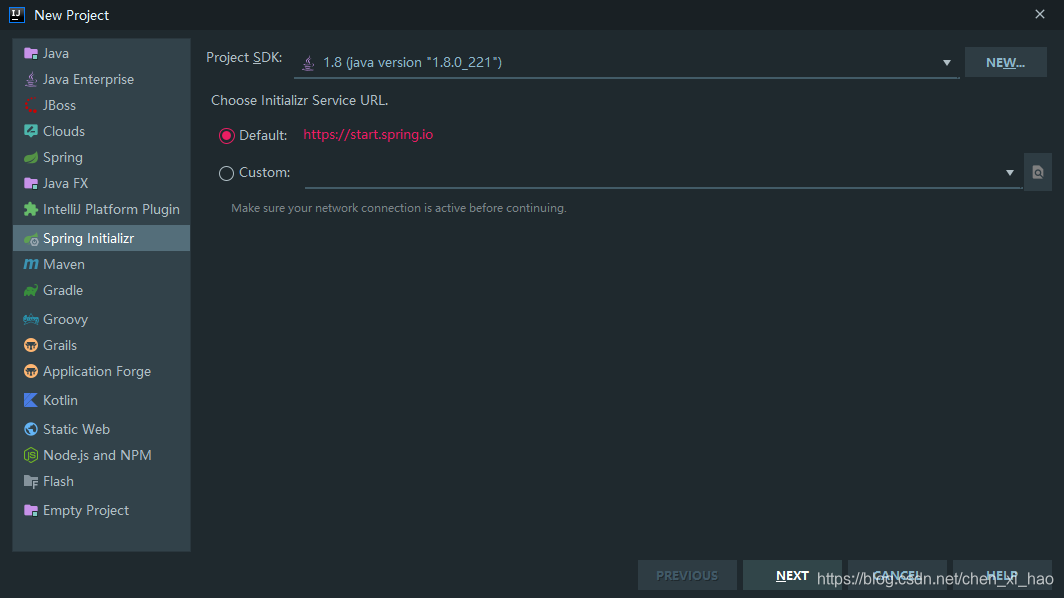Expand the Custom URL history dropdown arrow
The width and height of the screenshot is (1064, 598).
(x=1010, y=173)
